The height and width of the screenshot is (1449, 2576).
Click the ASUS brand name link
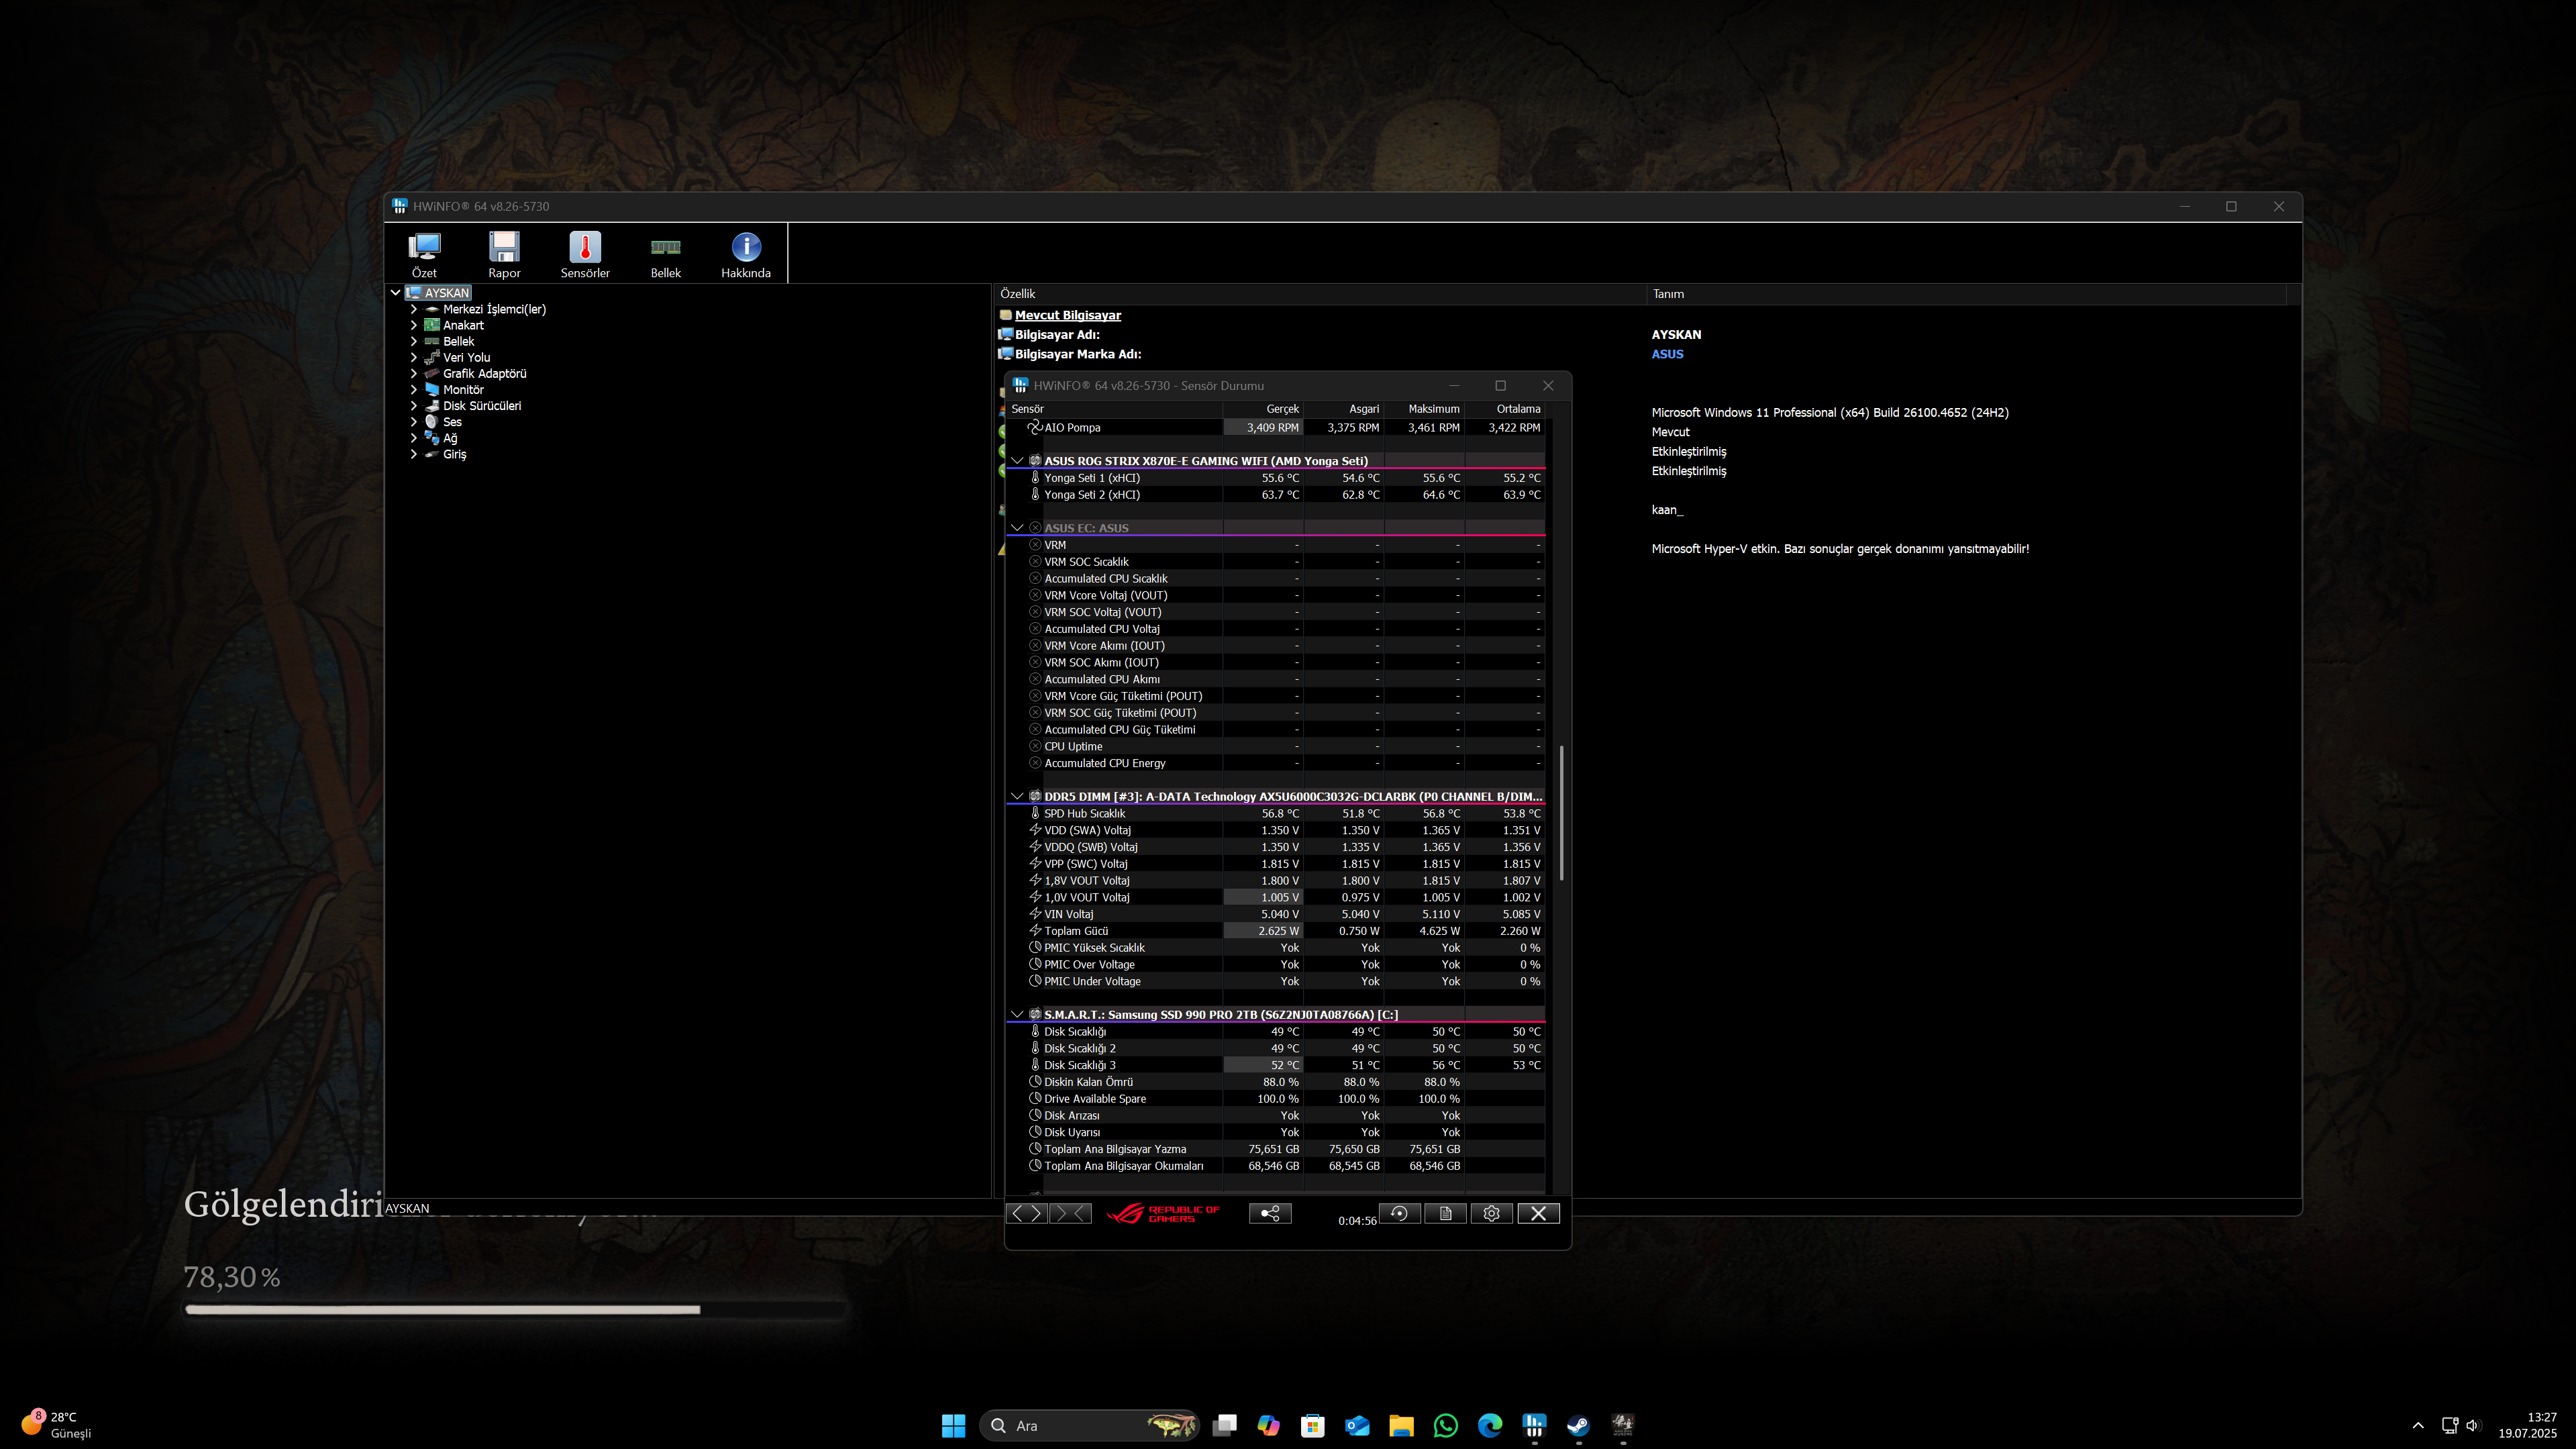pyautogui.click(x=1667, y=354)
